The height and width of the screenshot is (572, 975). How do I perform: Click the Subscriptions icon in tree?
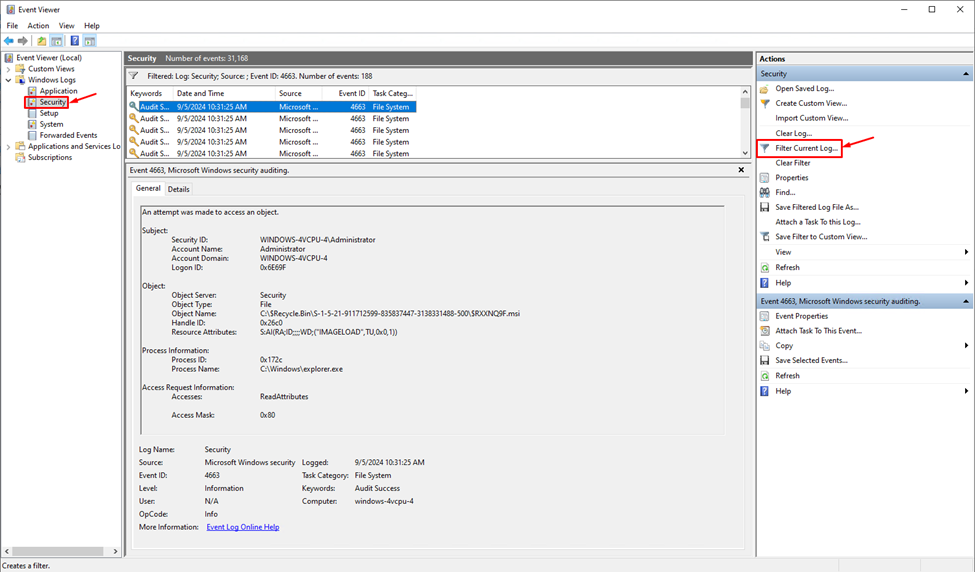[21, 157]
